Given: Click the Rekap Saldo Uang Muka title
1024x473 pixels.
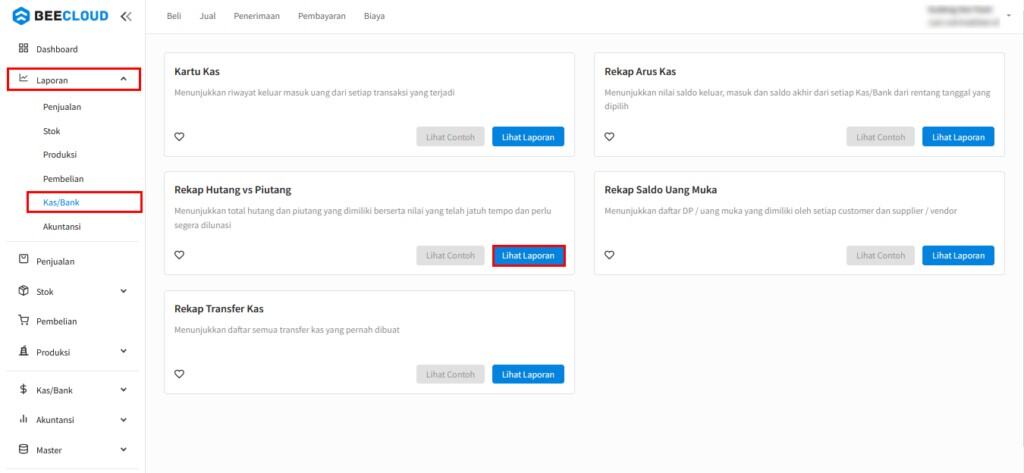Looking at the screenshot, I should pos(660,190).
